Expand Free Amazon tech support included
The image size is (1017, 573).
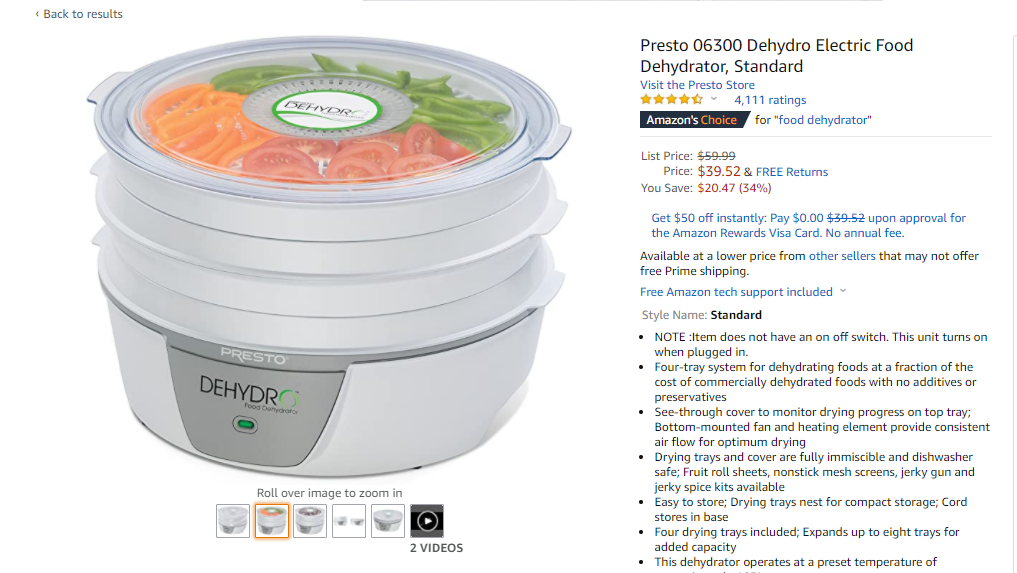(x=736, y=292)
